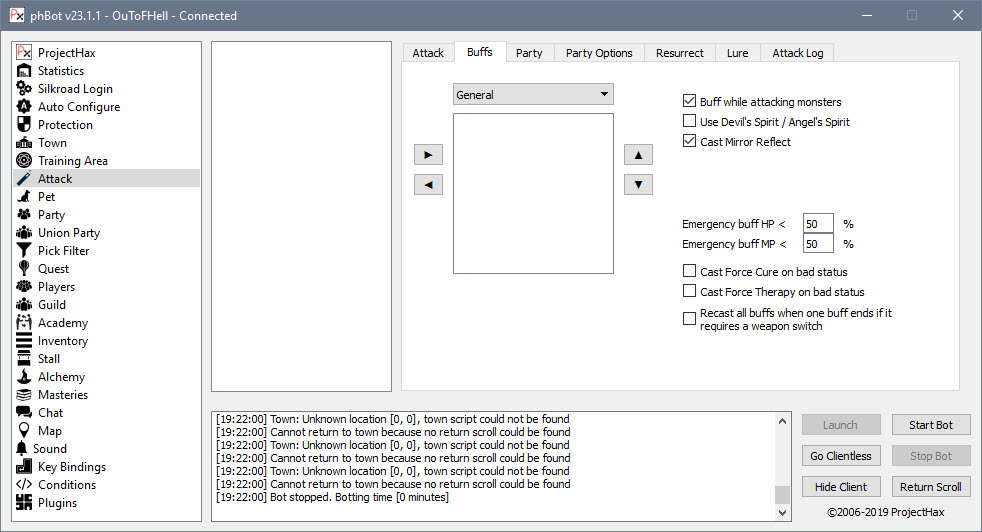
Task: Select the Protection shield icon
Action: [x=24, y=125]
